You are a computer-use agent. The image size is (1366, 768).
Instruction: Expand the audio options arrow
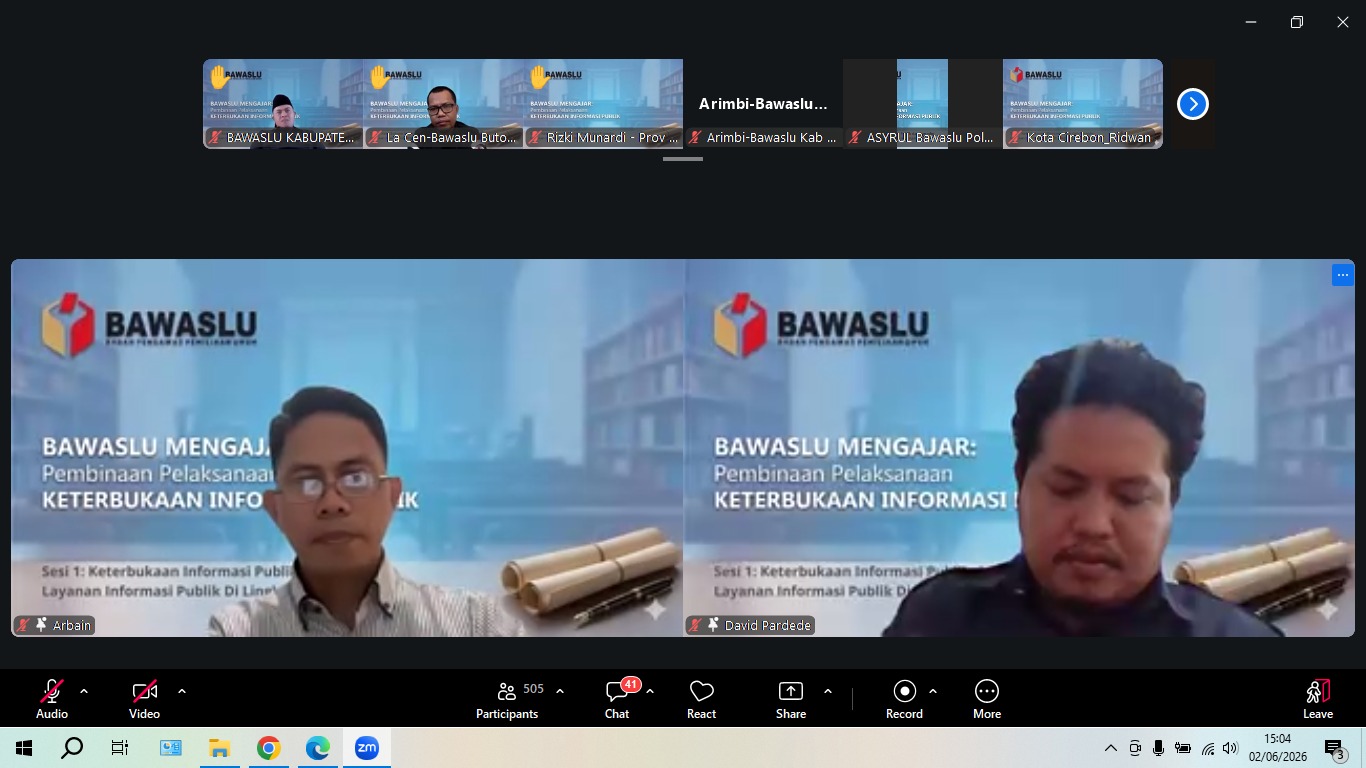[84, 691]
